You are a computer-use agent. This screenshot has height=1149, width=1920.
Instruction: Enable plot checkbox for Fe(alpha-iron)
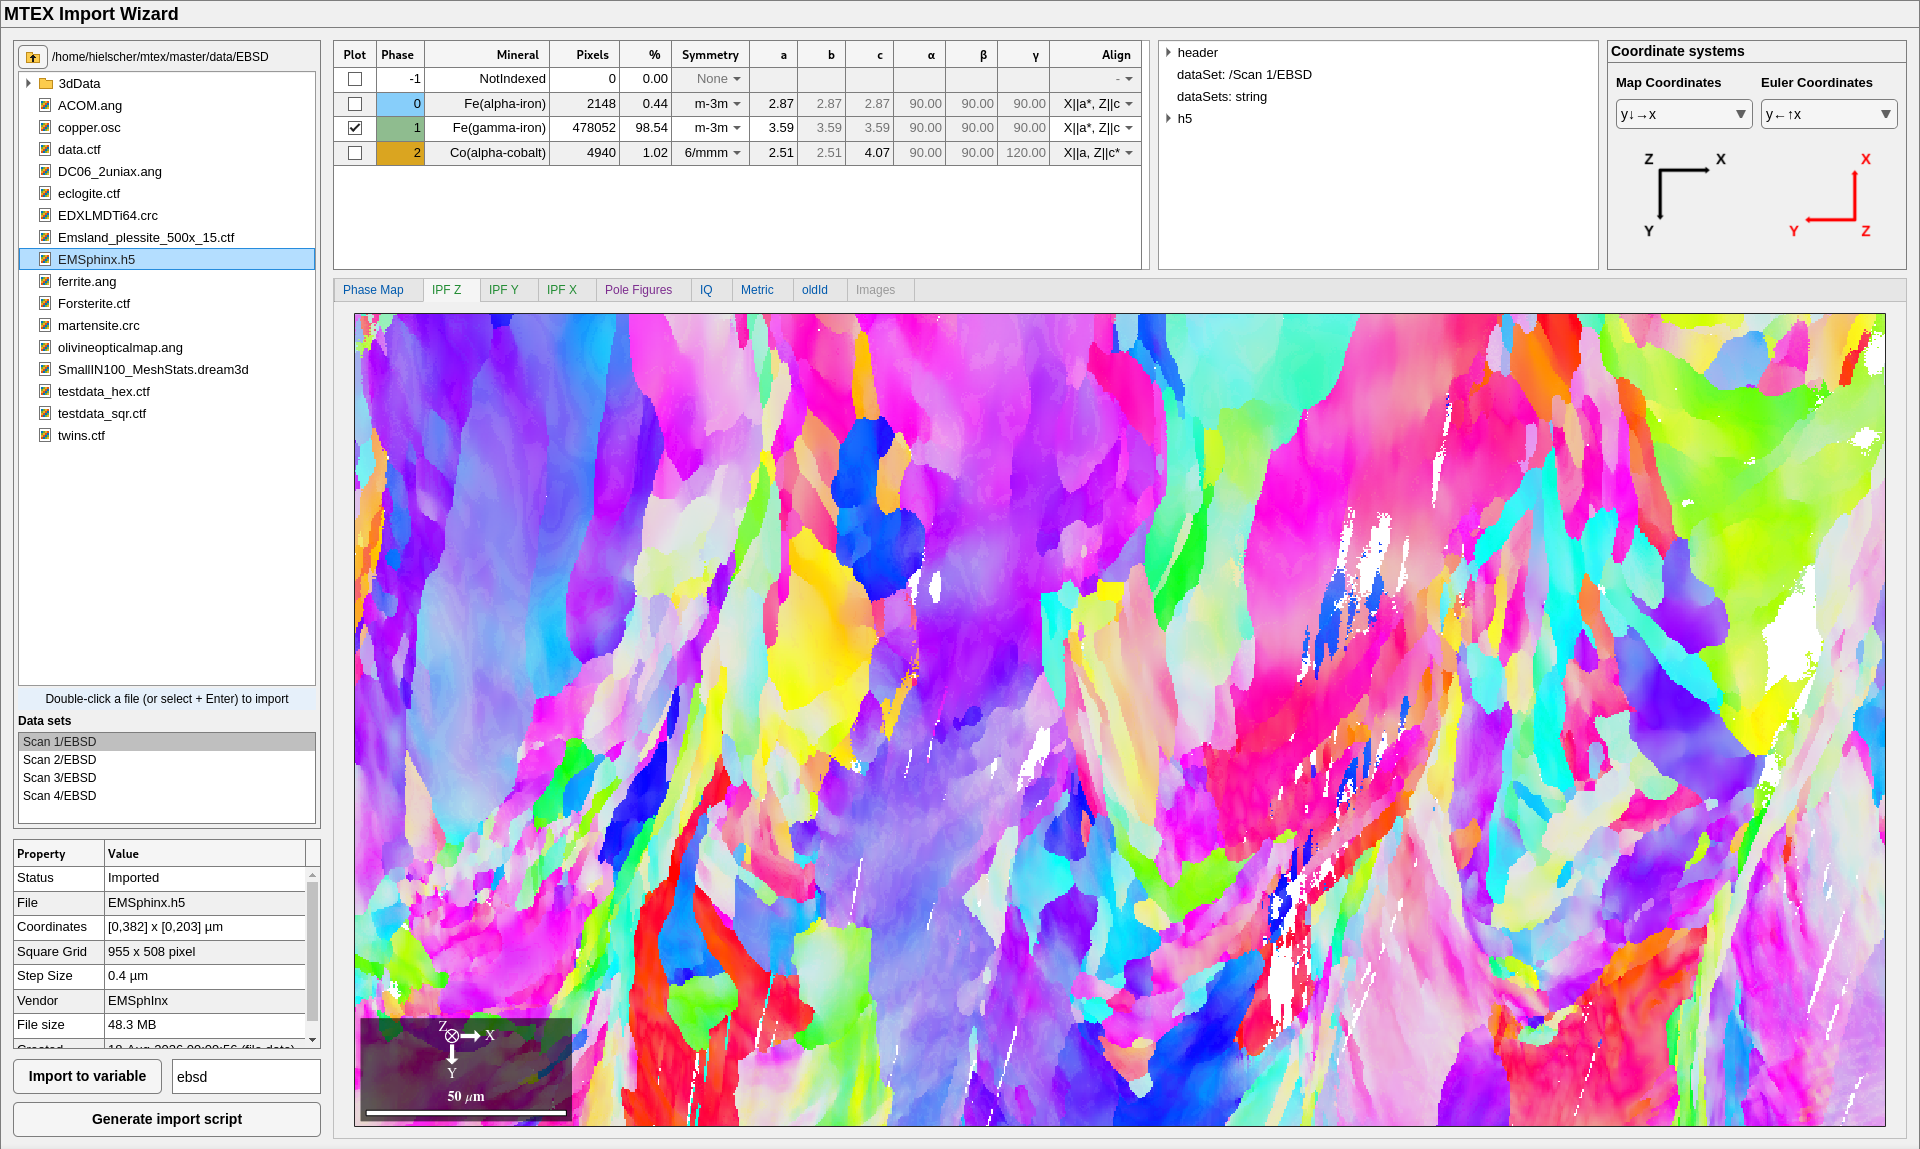coord(355,104)
